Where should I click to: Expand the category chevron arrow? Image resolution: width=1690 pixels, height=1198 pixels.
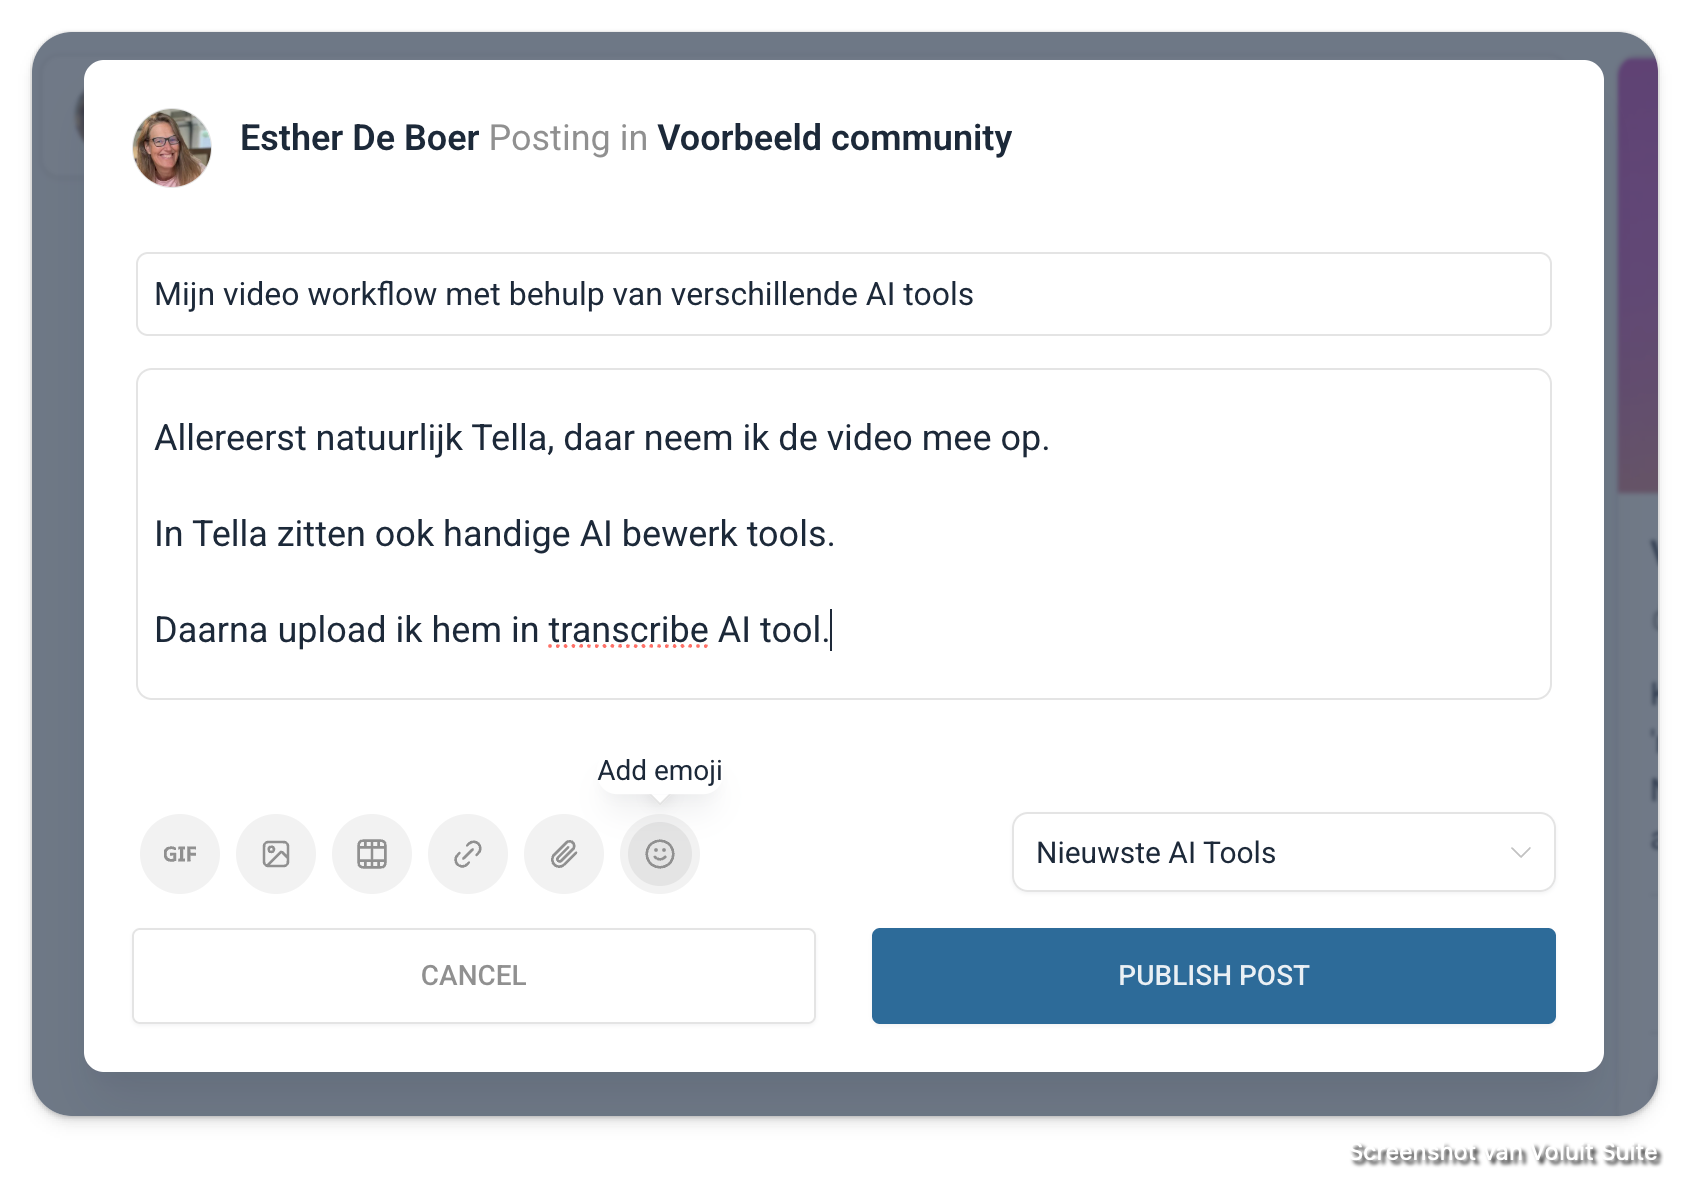[1521, 853]
